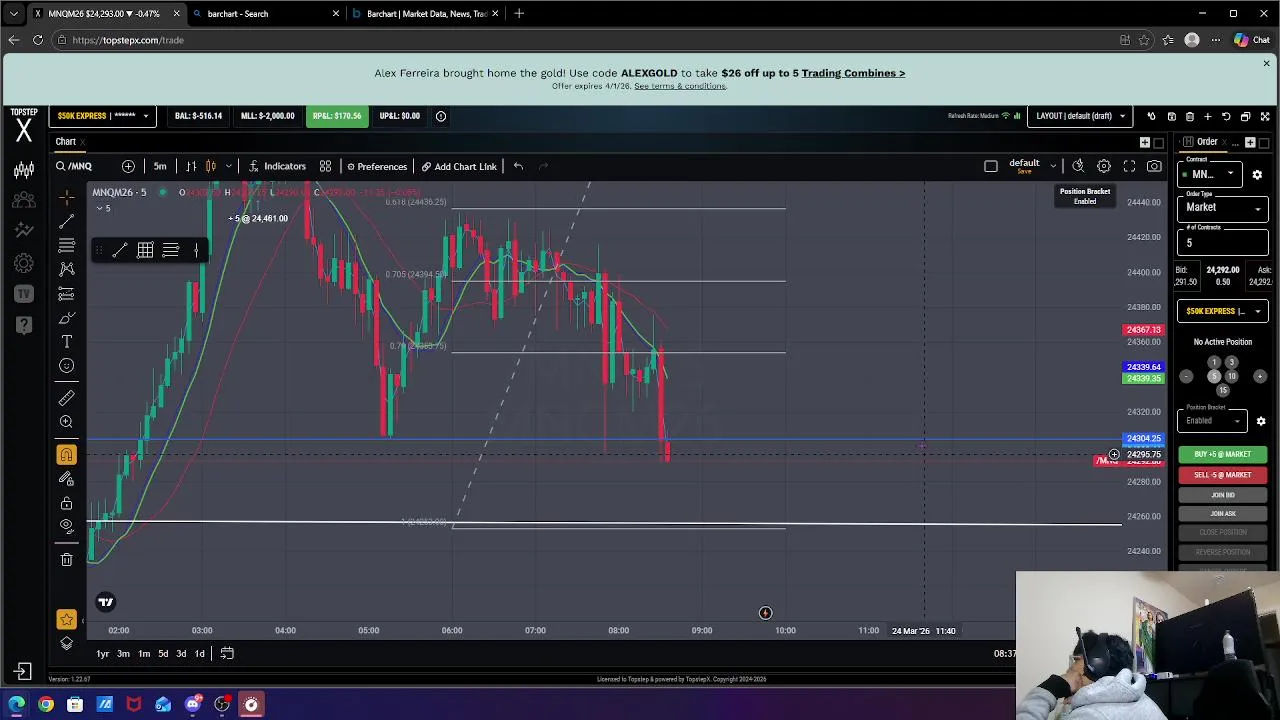Open chart settings gear icon

1104,166
